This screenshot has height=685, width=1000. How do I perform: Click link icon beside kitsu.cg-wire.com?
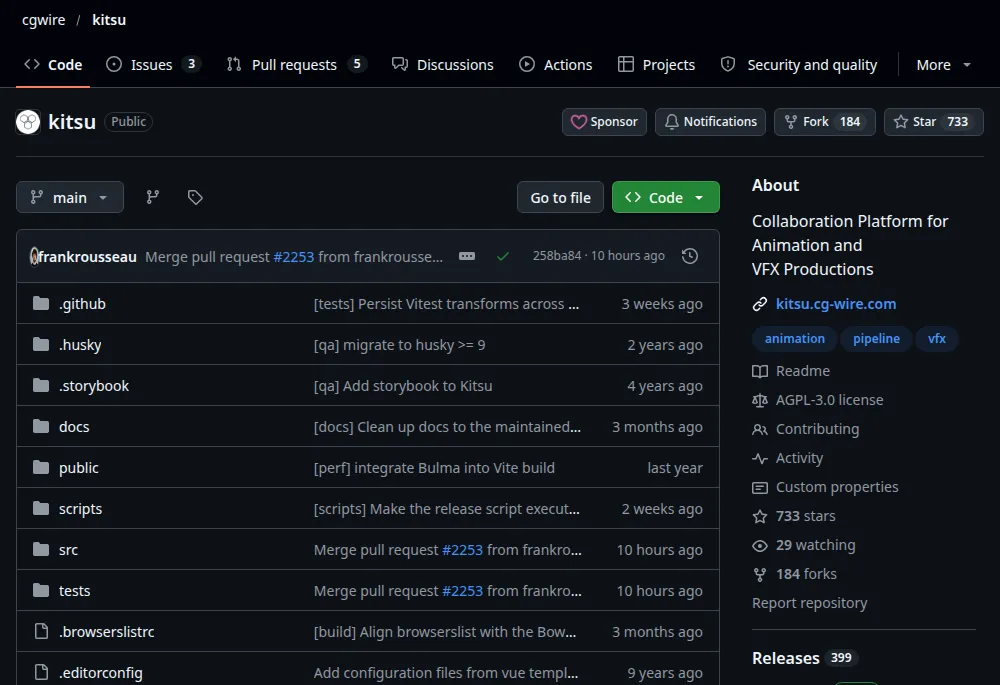pos(760,304)
